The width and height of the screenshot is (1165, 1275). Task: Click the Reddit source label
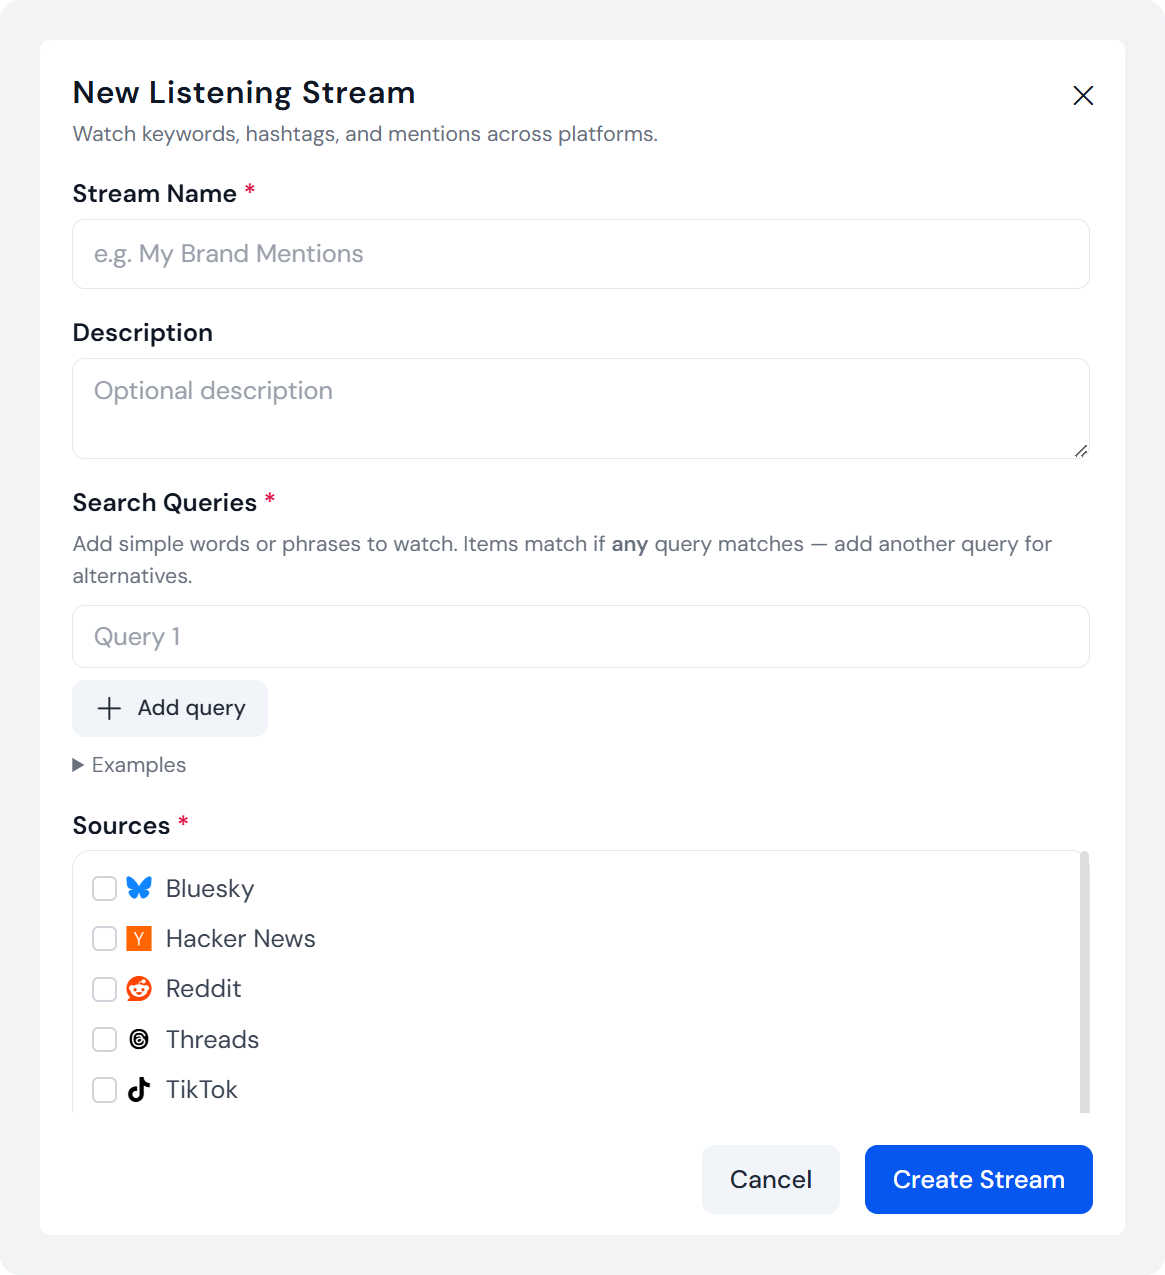[204, 989]
